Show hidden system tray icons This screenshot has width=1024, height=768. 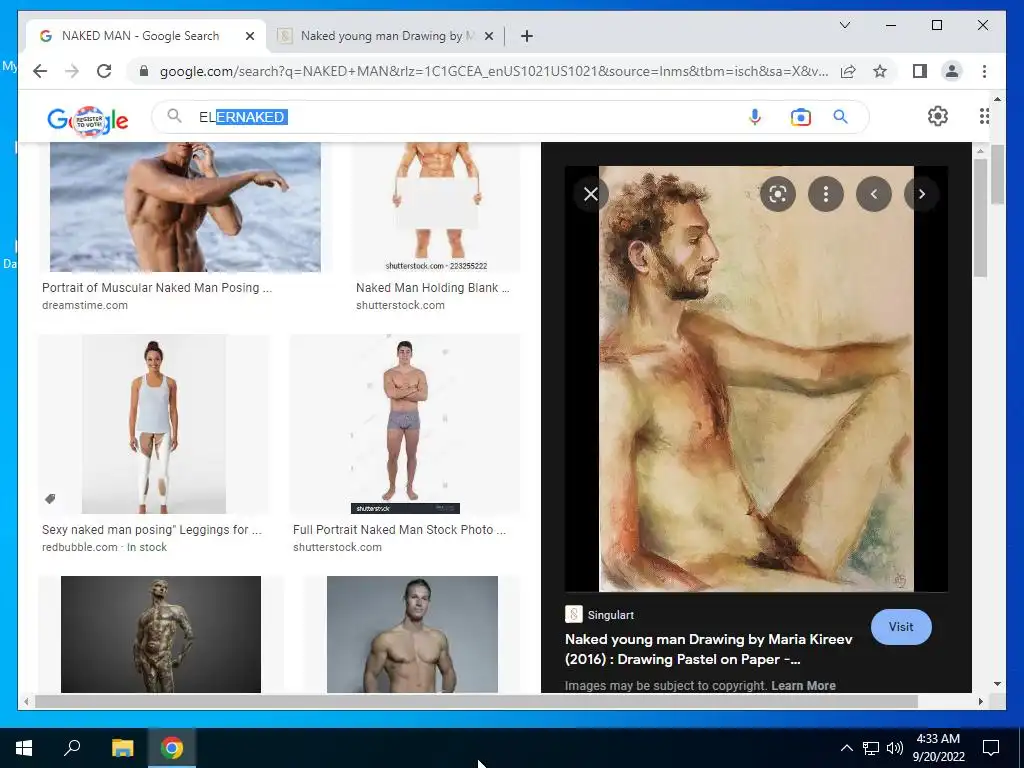tap(846, 748)
